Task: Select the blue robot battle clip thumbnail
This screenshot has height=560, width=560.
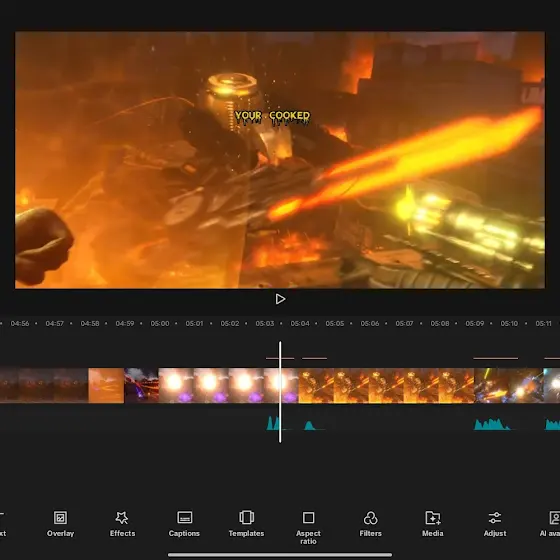Action: [509, 385]
